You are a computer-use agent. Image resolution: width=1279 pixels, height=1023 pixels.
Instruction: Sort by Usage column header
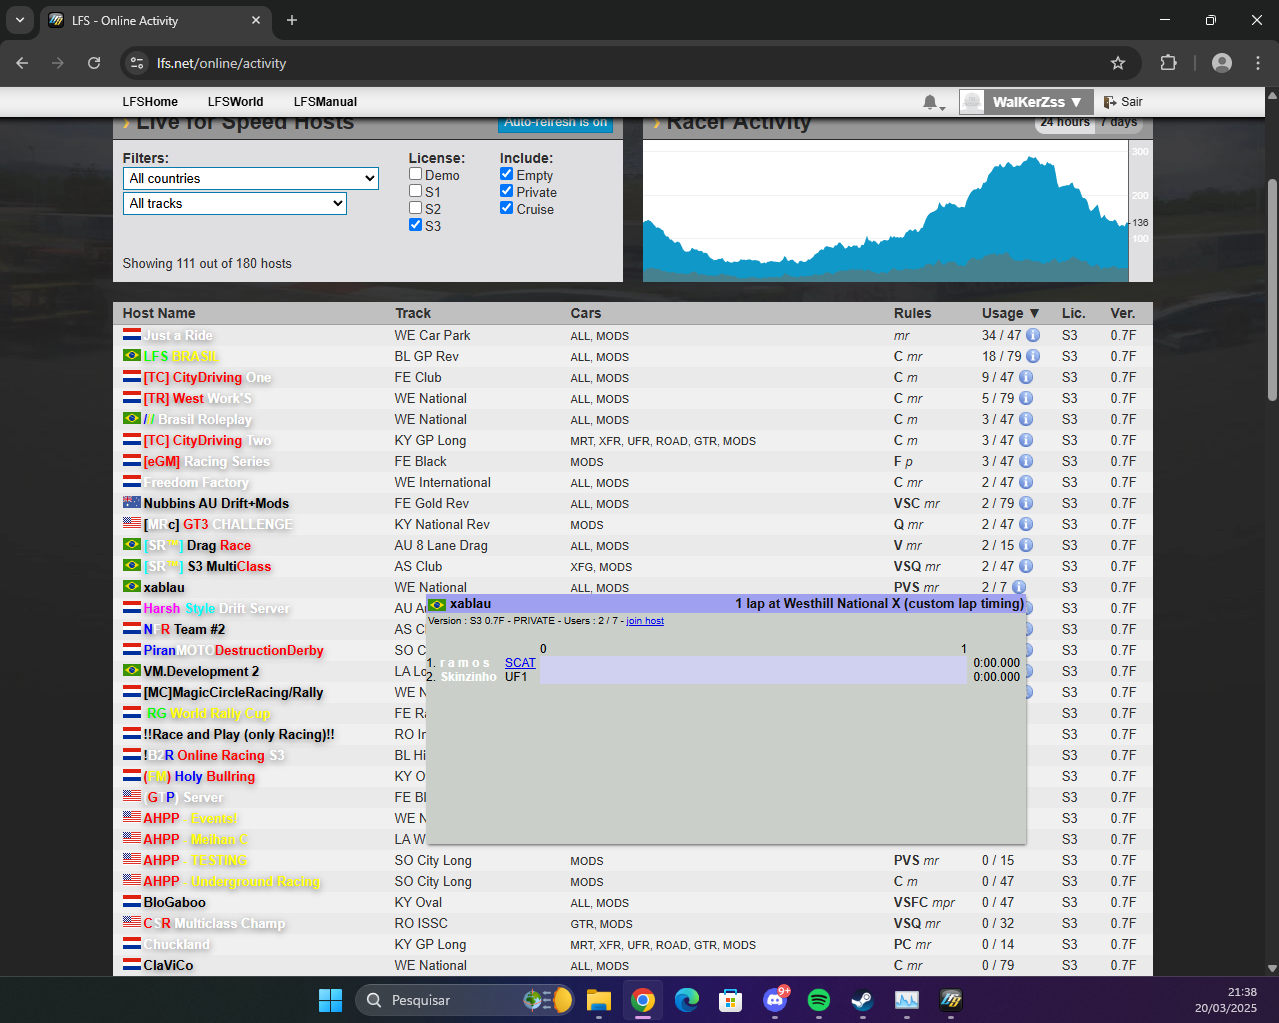coord(1010,313)
